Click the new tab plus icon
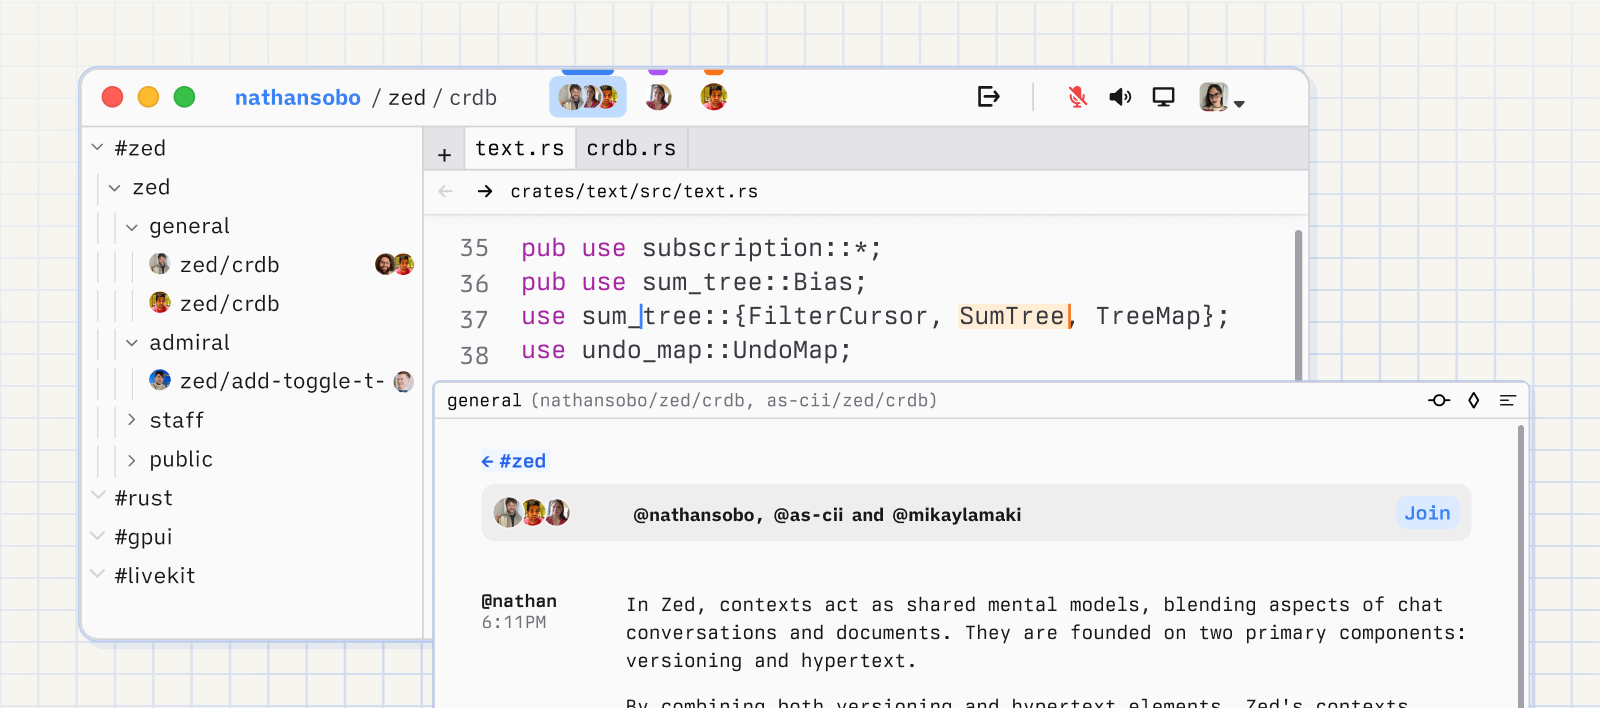The image size is (1600, 708). (445, 155)
